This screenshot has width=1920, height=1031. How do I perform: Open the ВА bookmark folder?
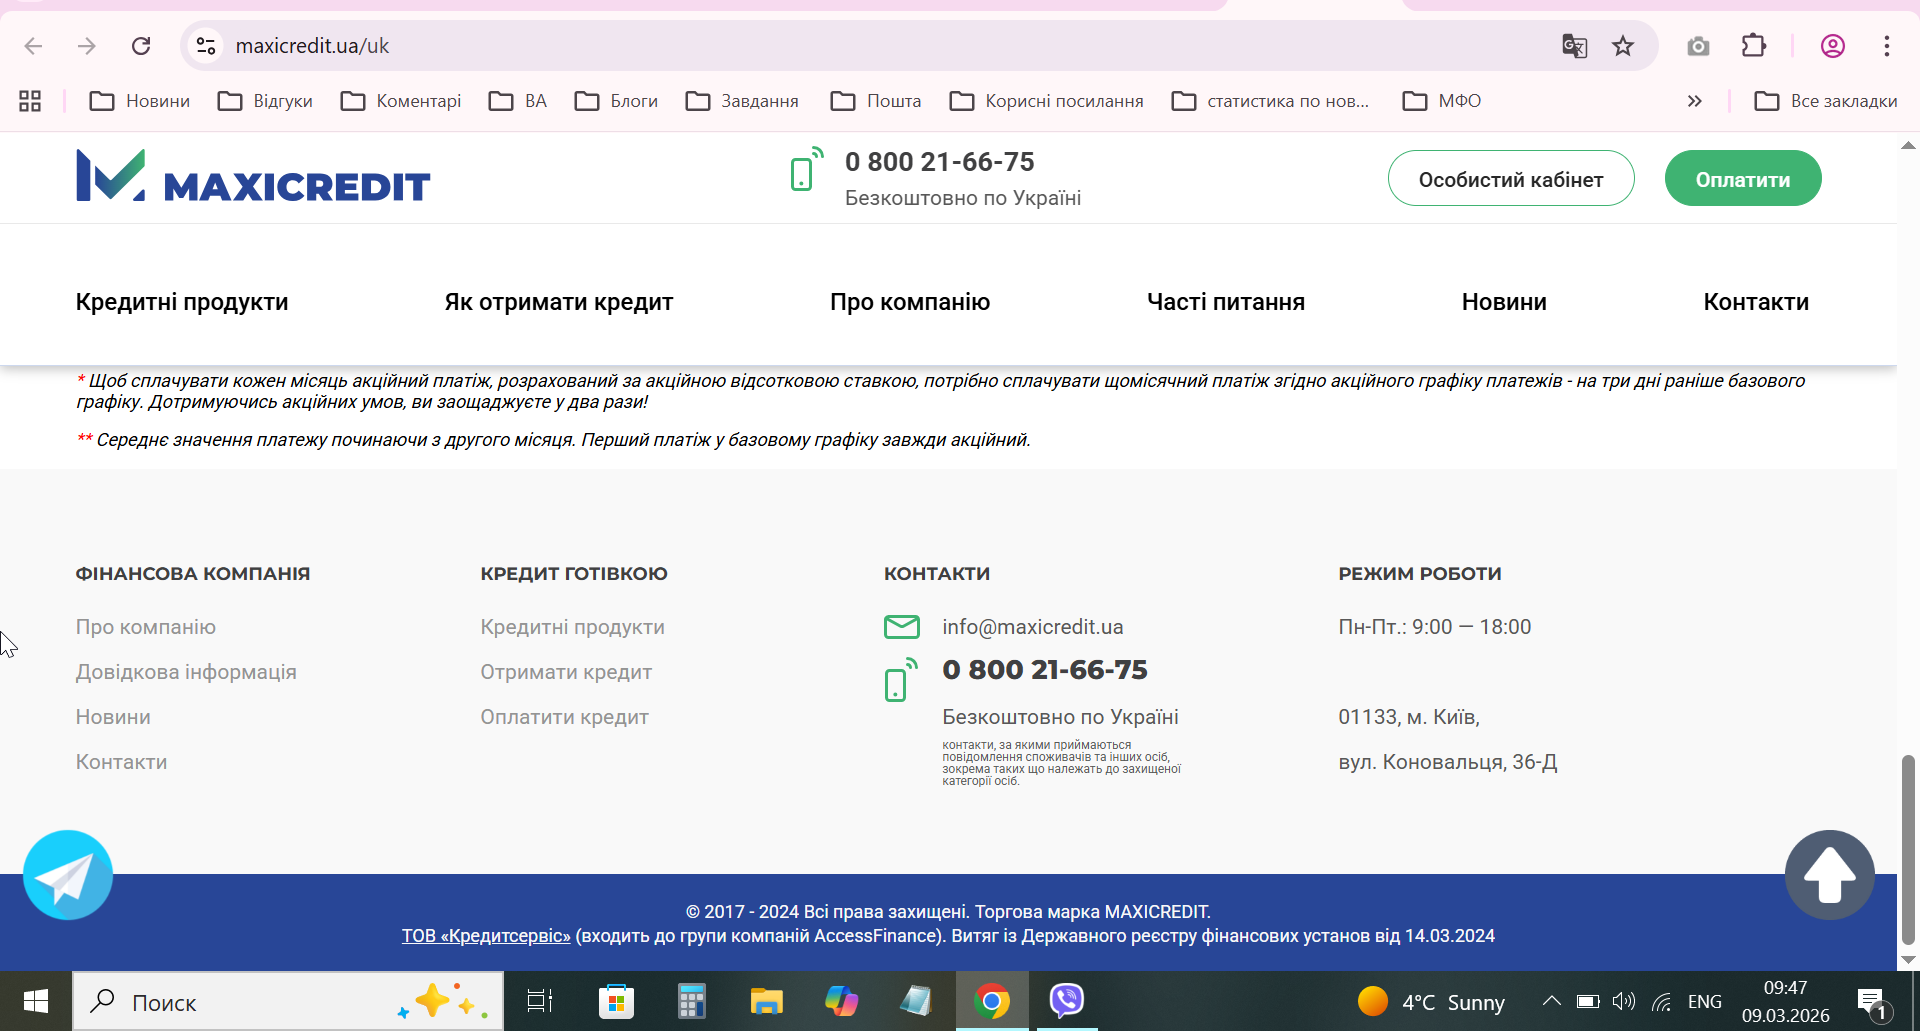518,101
